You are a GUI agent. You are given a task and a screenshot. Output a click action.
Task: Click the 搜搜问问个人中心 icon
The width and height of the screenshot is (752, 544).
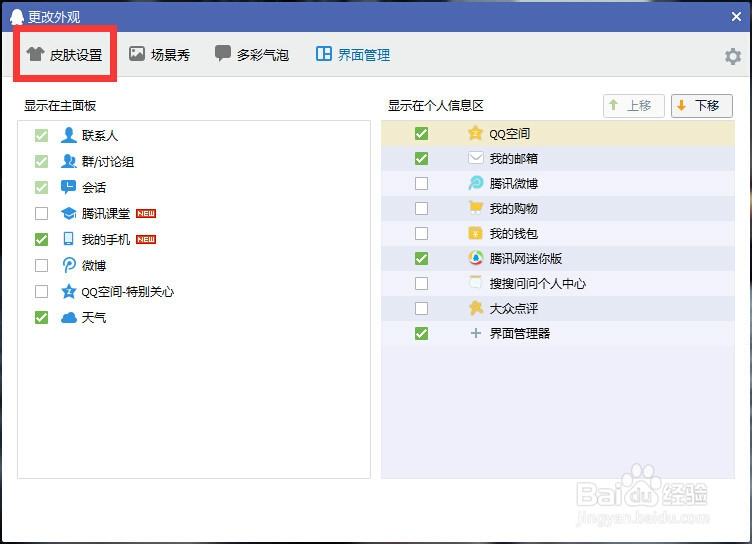pos(475,283)
